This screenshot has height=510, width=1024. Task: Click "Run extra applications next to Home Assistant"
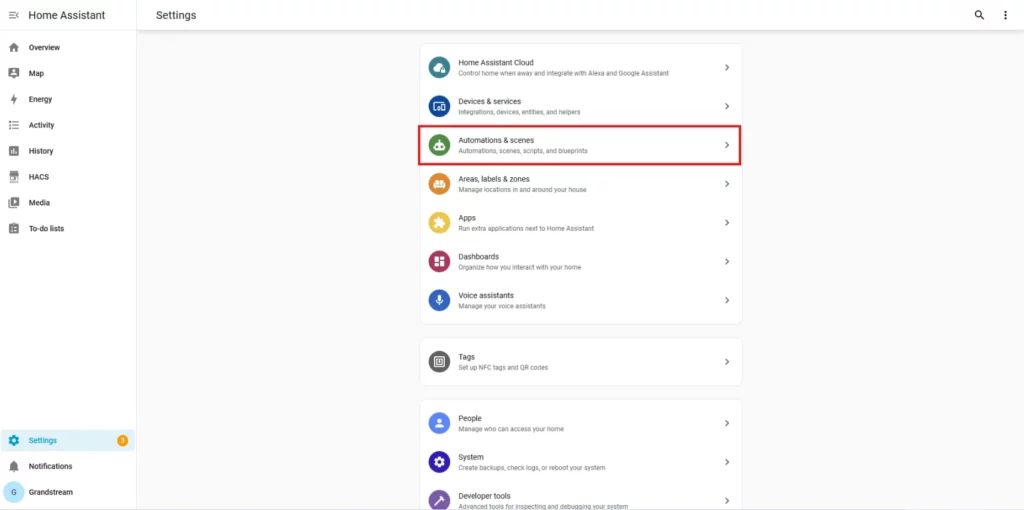526,229
